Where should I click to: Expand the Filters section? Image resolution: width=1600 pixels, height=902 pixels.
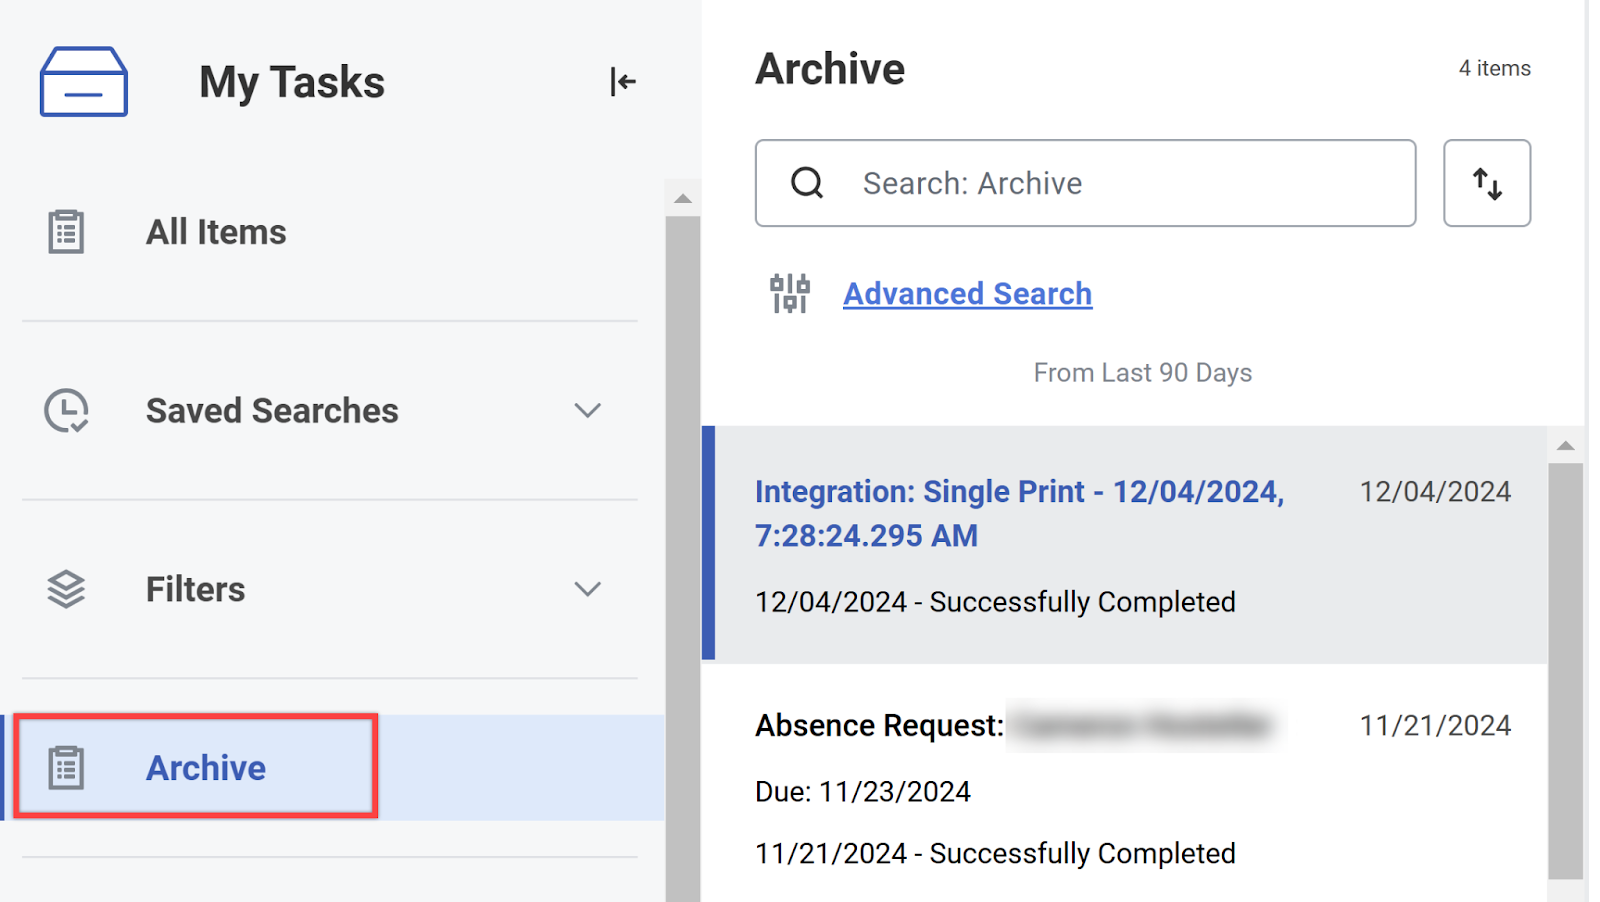[588, 589]
